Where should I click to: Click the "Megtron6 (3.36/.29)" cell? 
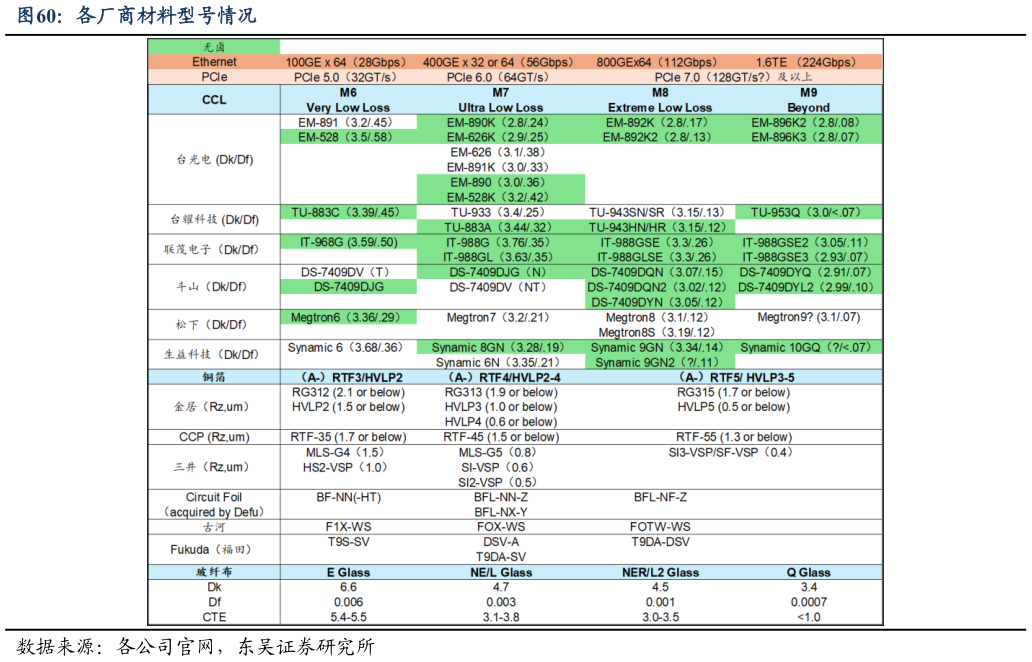coord(346,317)
